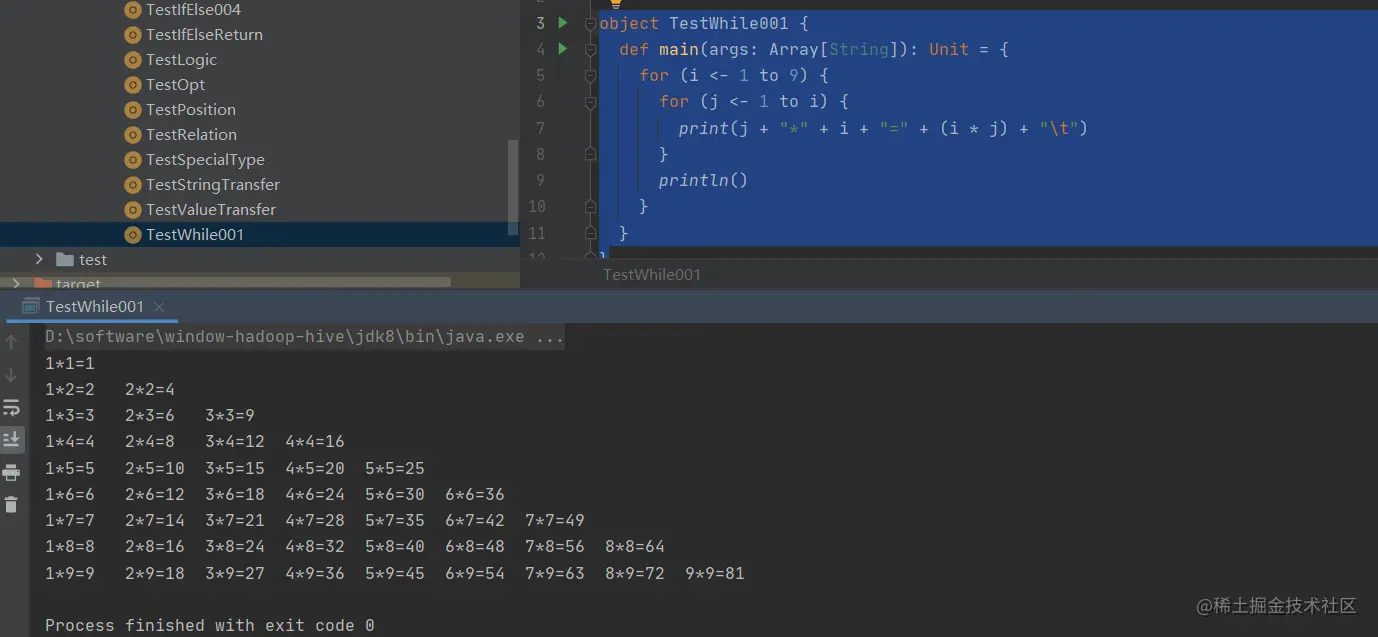Select TestStringTransfer in project tree
Image resolution: width=1378 pixels, height=637 pixels.
[213, 185]
